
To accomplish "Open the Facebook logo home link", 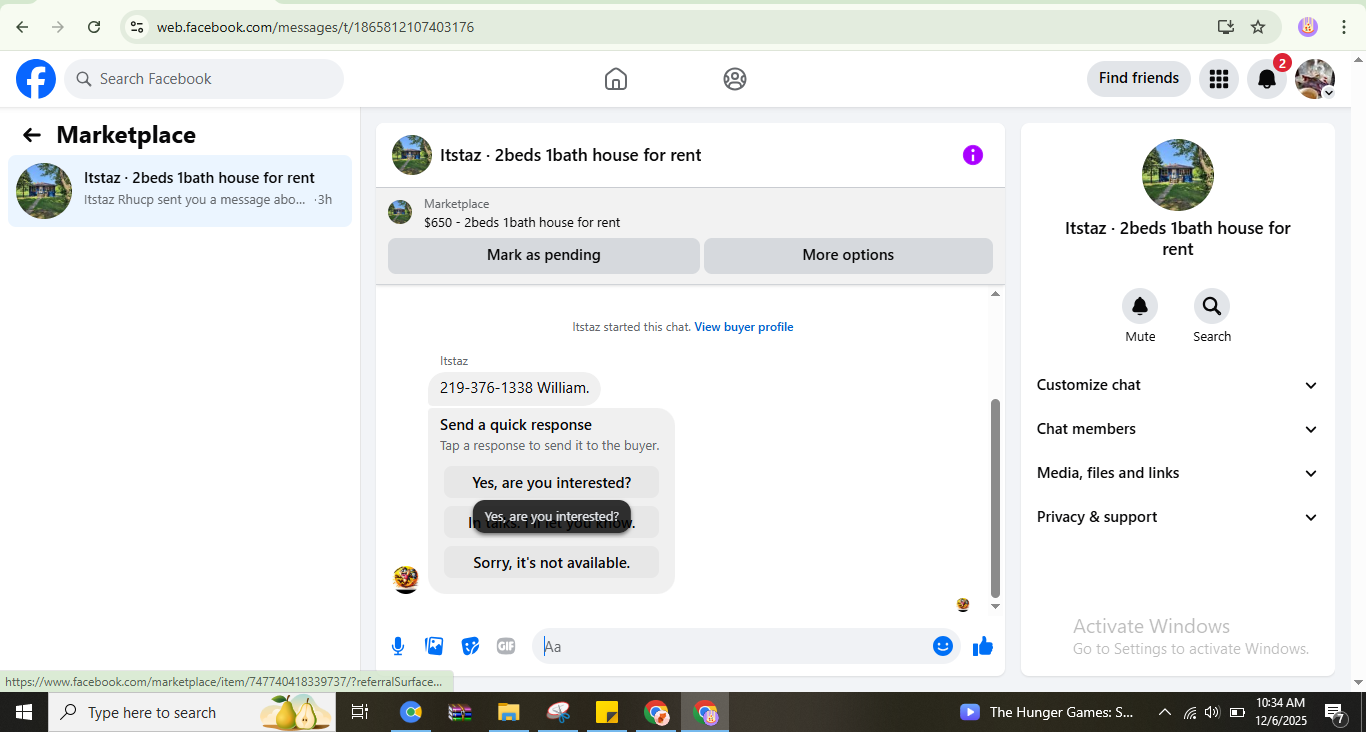I will coord(36,79).
